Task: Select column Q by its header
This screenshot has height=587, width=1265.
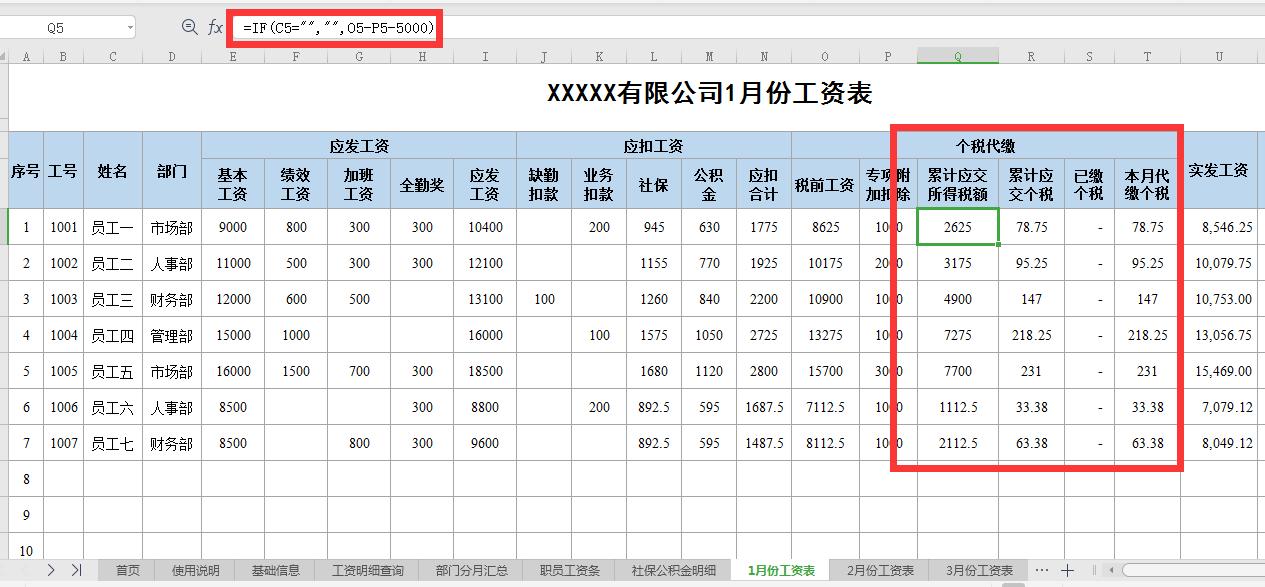Action: coord(956,57)
